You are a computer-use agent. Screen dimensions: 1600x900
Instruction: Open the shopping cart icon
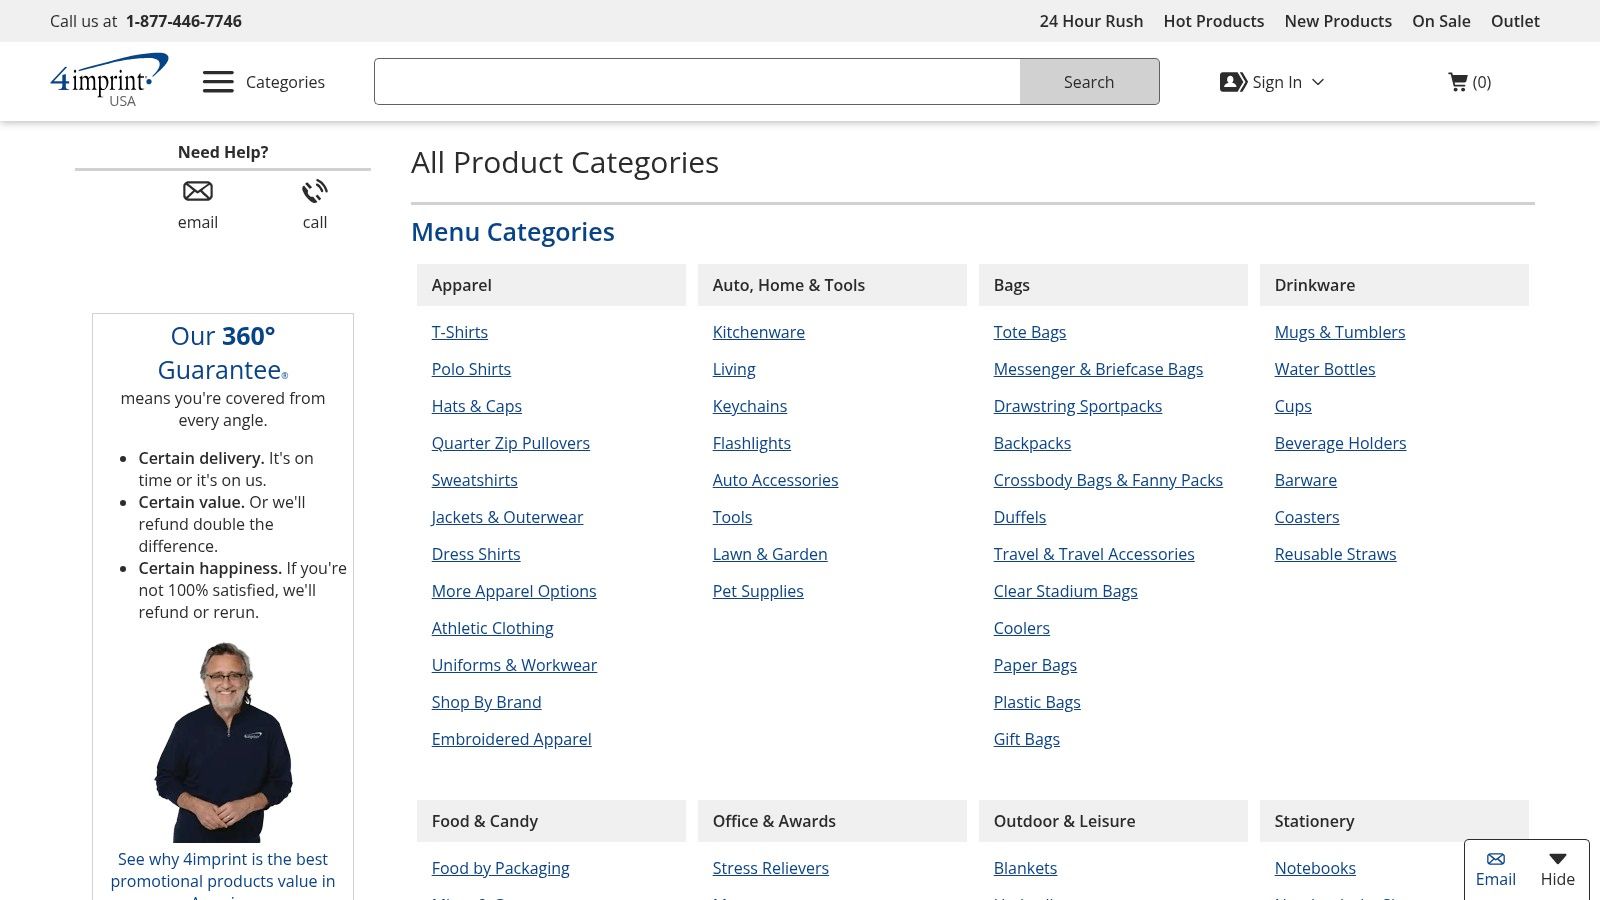1458,82
